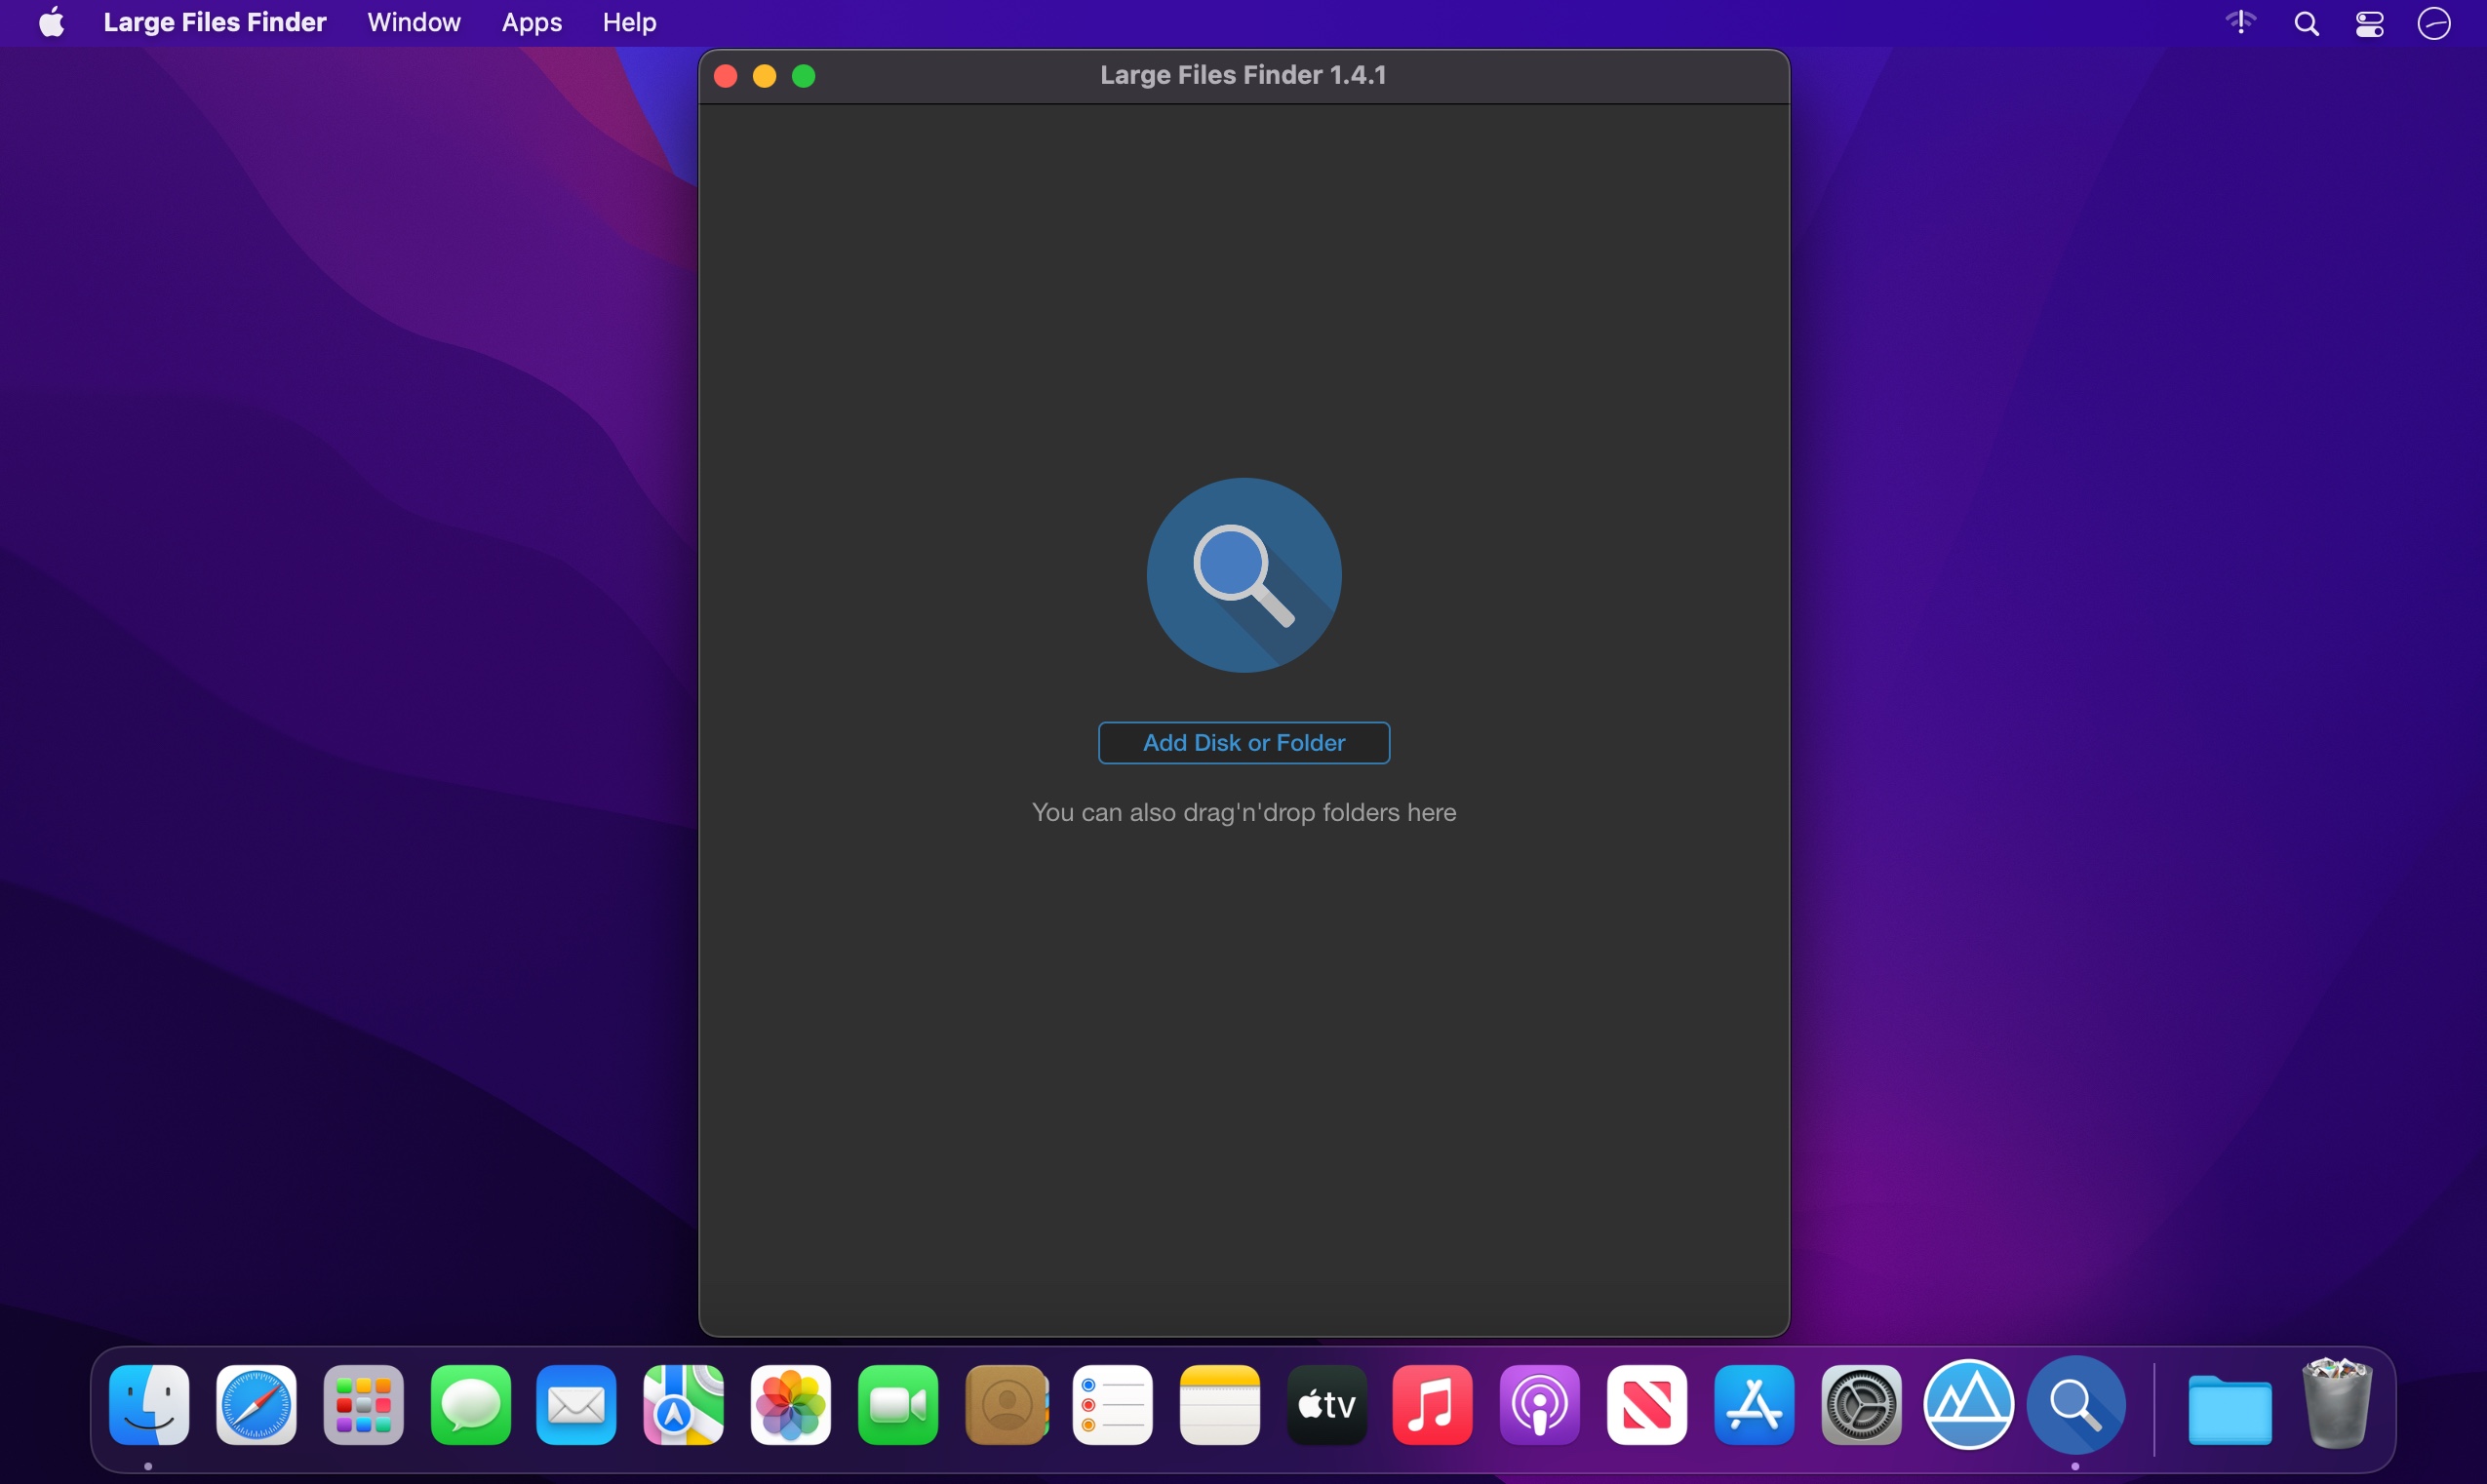Close the Large Files Finder window
The image size is (2487, 1484).
[x=726, y=76]
